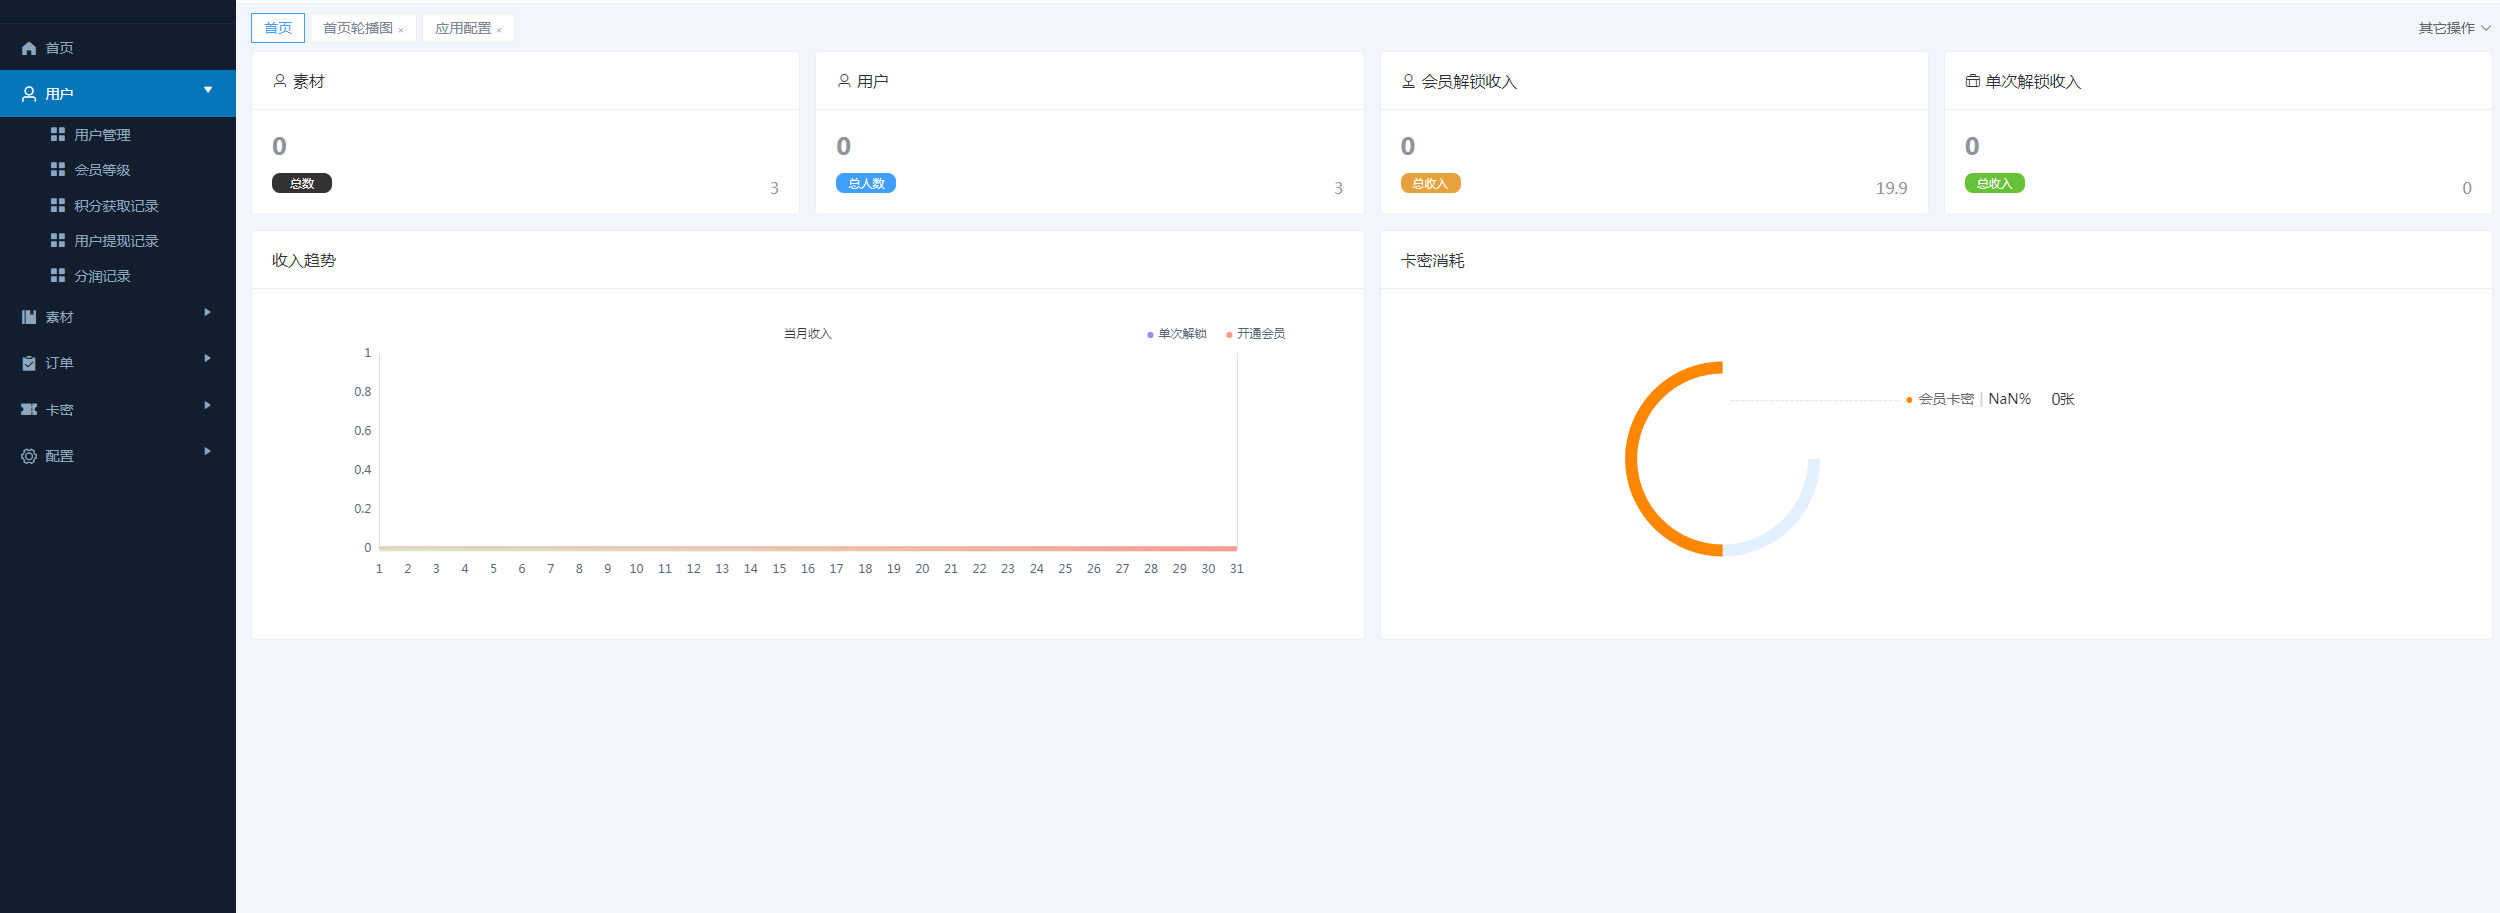Image resolution: width=2500 pixels, height=913 pixels.
Task: Toggle the 开通会员 series in the chart legend
Action: click(1256, 334)
